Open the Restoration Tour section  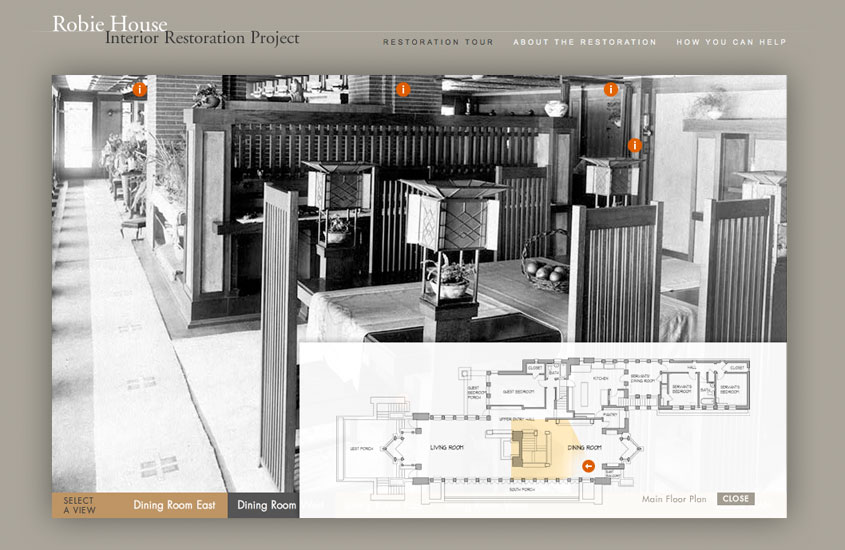pyautogui.click(x=438, y=42)
